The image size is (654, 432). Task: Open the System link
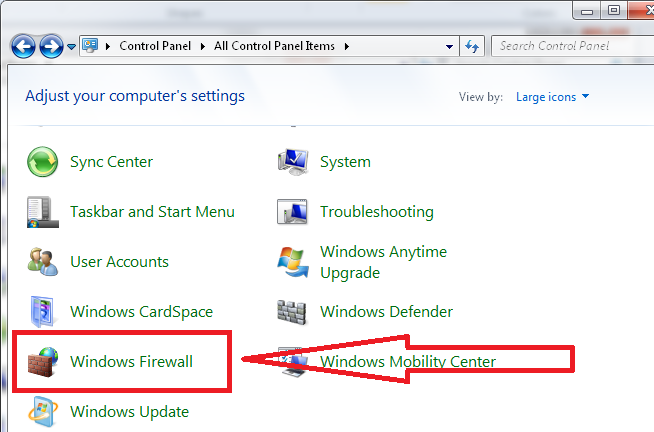click(x=345, y=162)
